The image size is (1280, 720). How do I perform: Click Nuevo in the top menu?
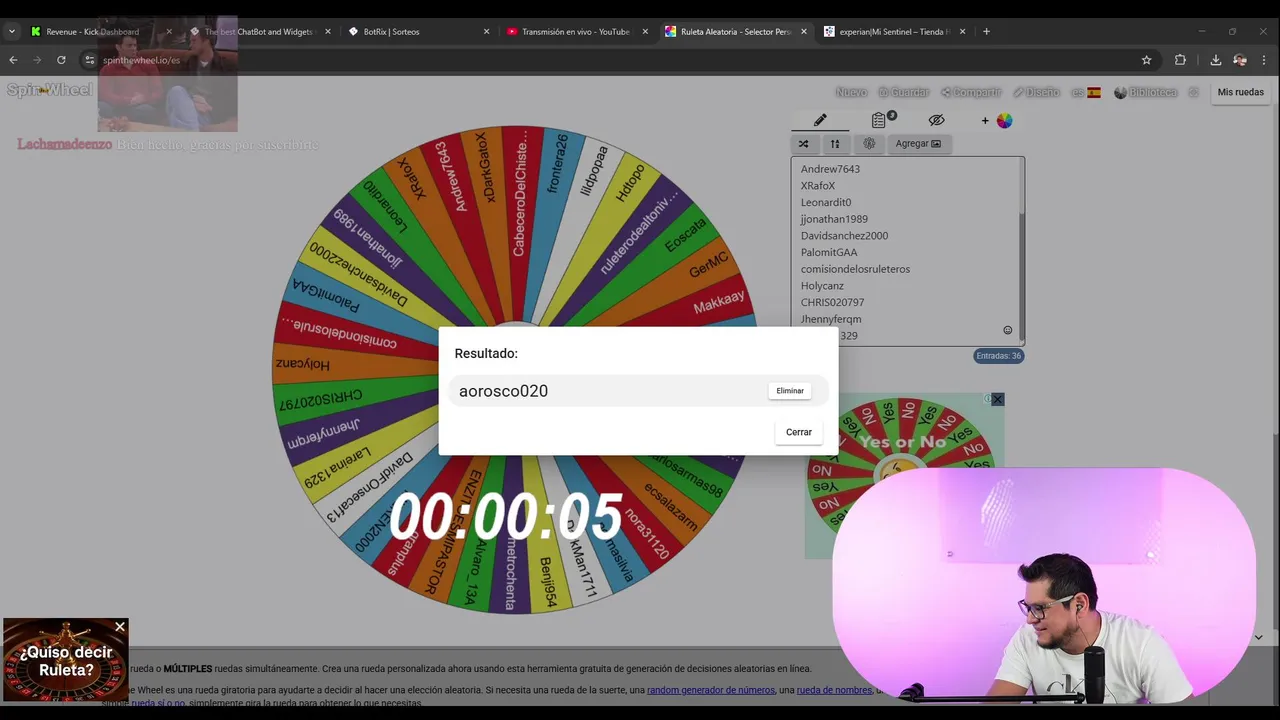(851, 92)
